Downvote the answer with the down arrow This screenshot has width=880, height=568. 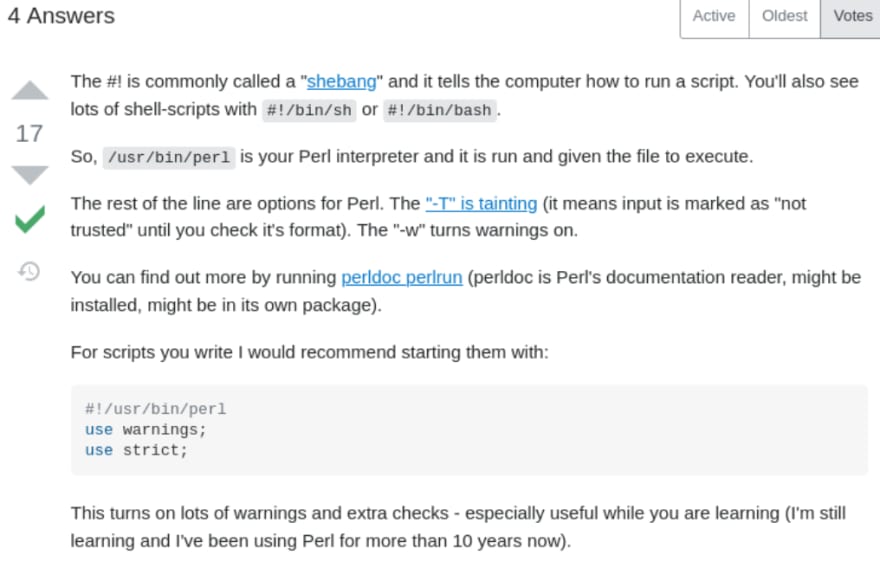click(30, 175)
